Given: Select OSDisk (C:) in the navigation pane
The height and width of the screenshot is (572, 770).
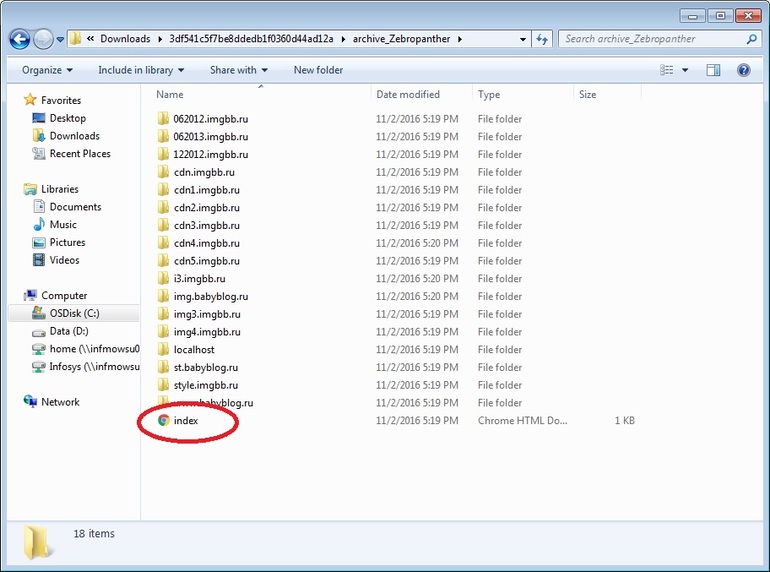Looking at the screenshot, I should (x=74, y=313).
